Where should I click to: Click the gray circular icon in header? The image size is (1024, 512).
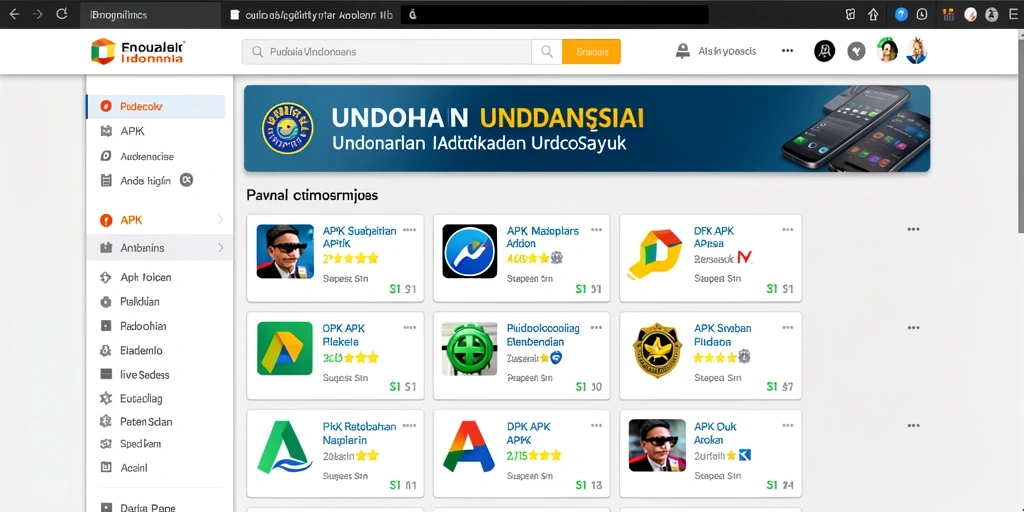point(856,51)
